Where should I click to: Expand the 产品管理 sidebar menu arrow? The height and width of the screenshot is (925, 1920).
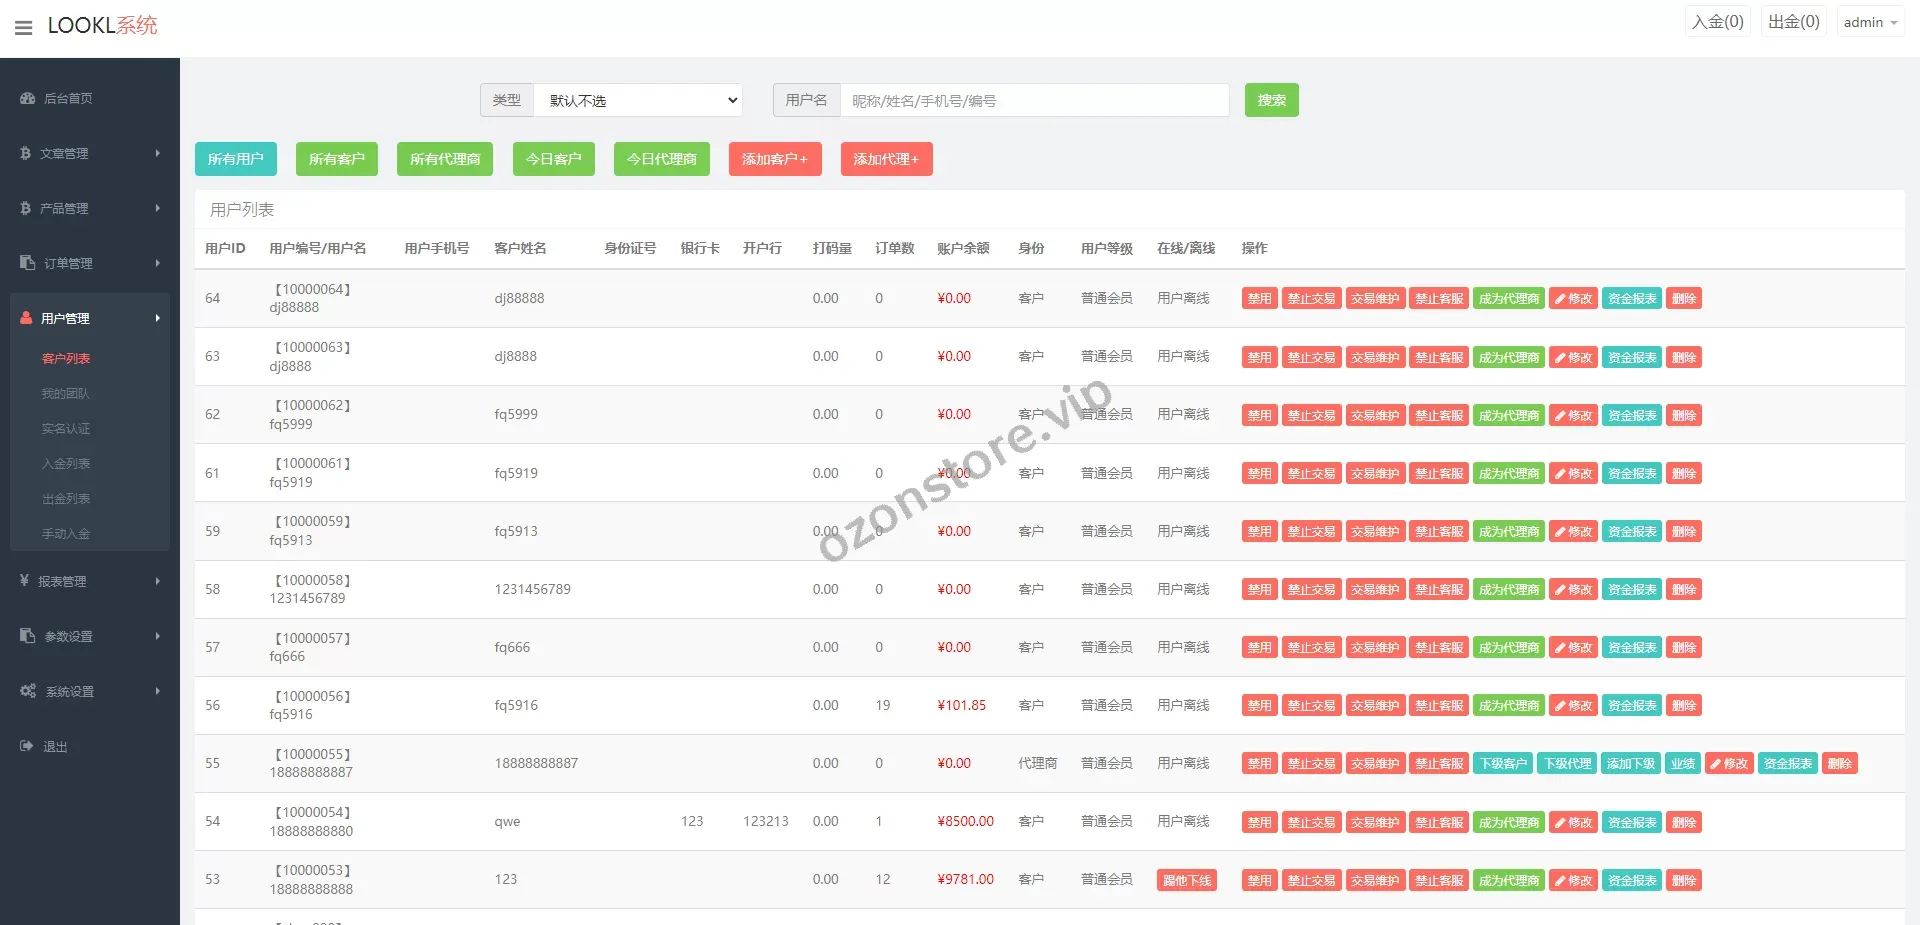click(157, 208)
